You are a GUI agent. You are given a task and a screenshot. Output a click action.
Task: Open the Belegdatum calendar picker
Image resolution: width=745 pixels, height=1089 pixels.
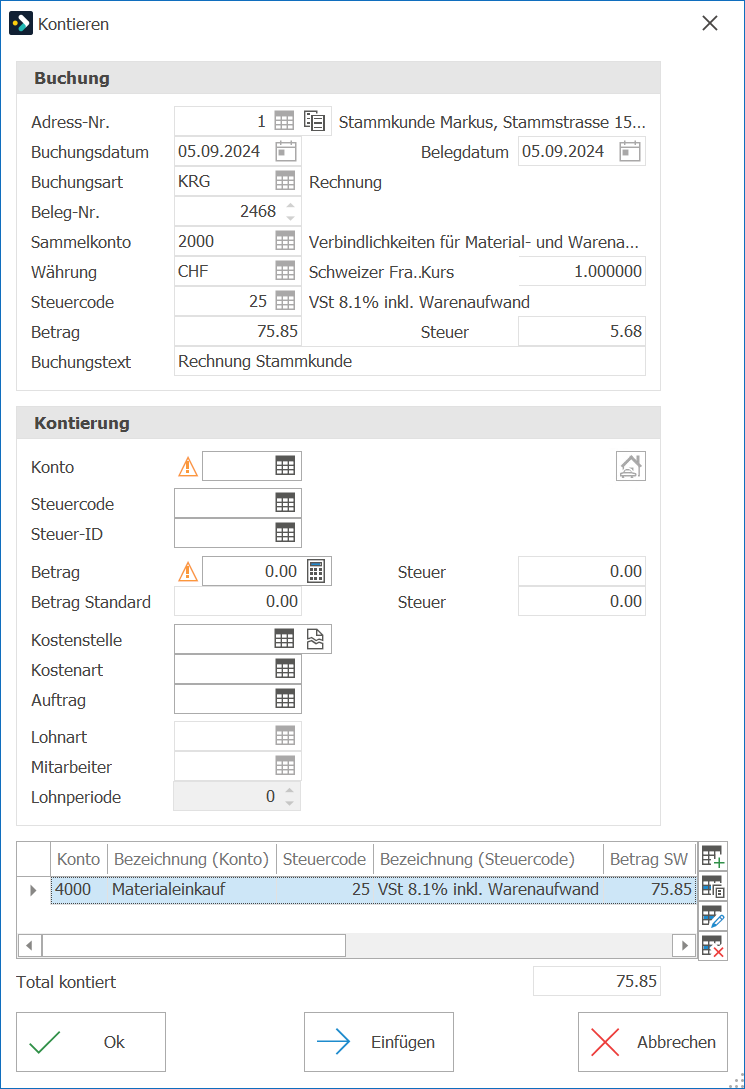(630, 151)
